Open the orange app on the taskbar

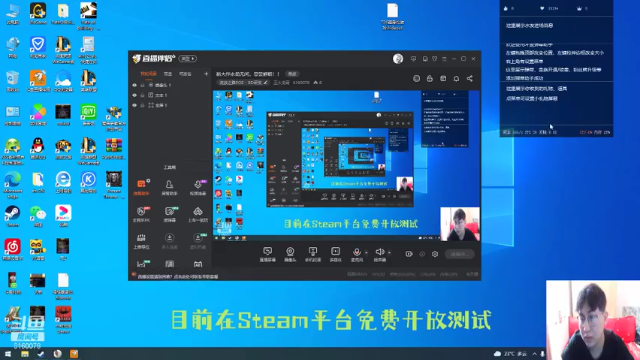coord(74,354)
